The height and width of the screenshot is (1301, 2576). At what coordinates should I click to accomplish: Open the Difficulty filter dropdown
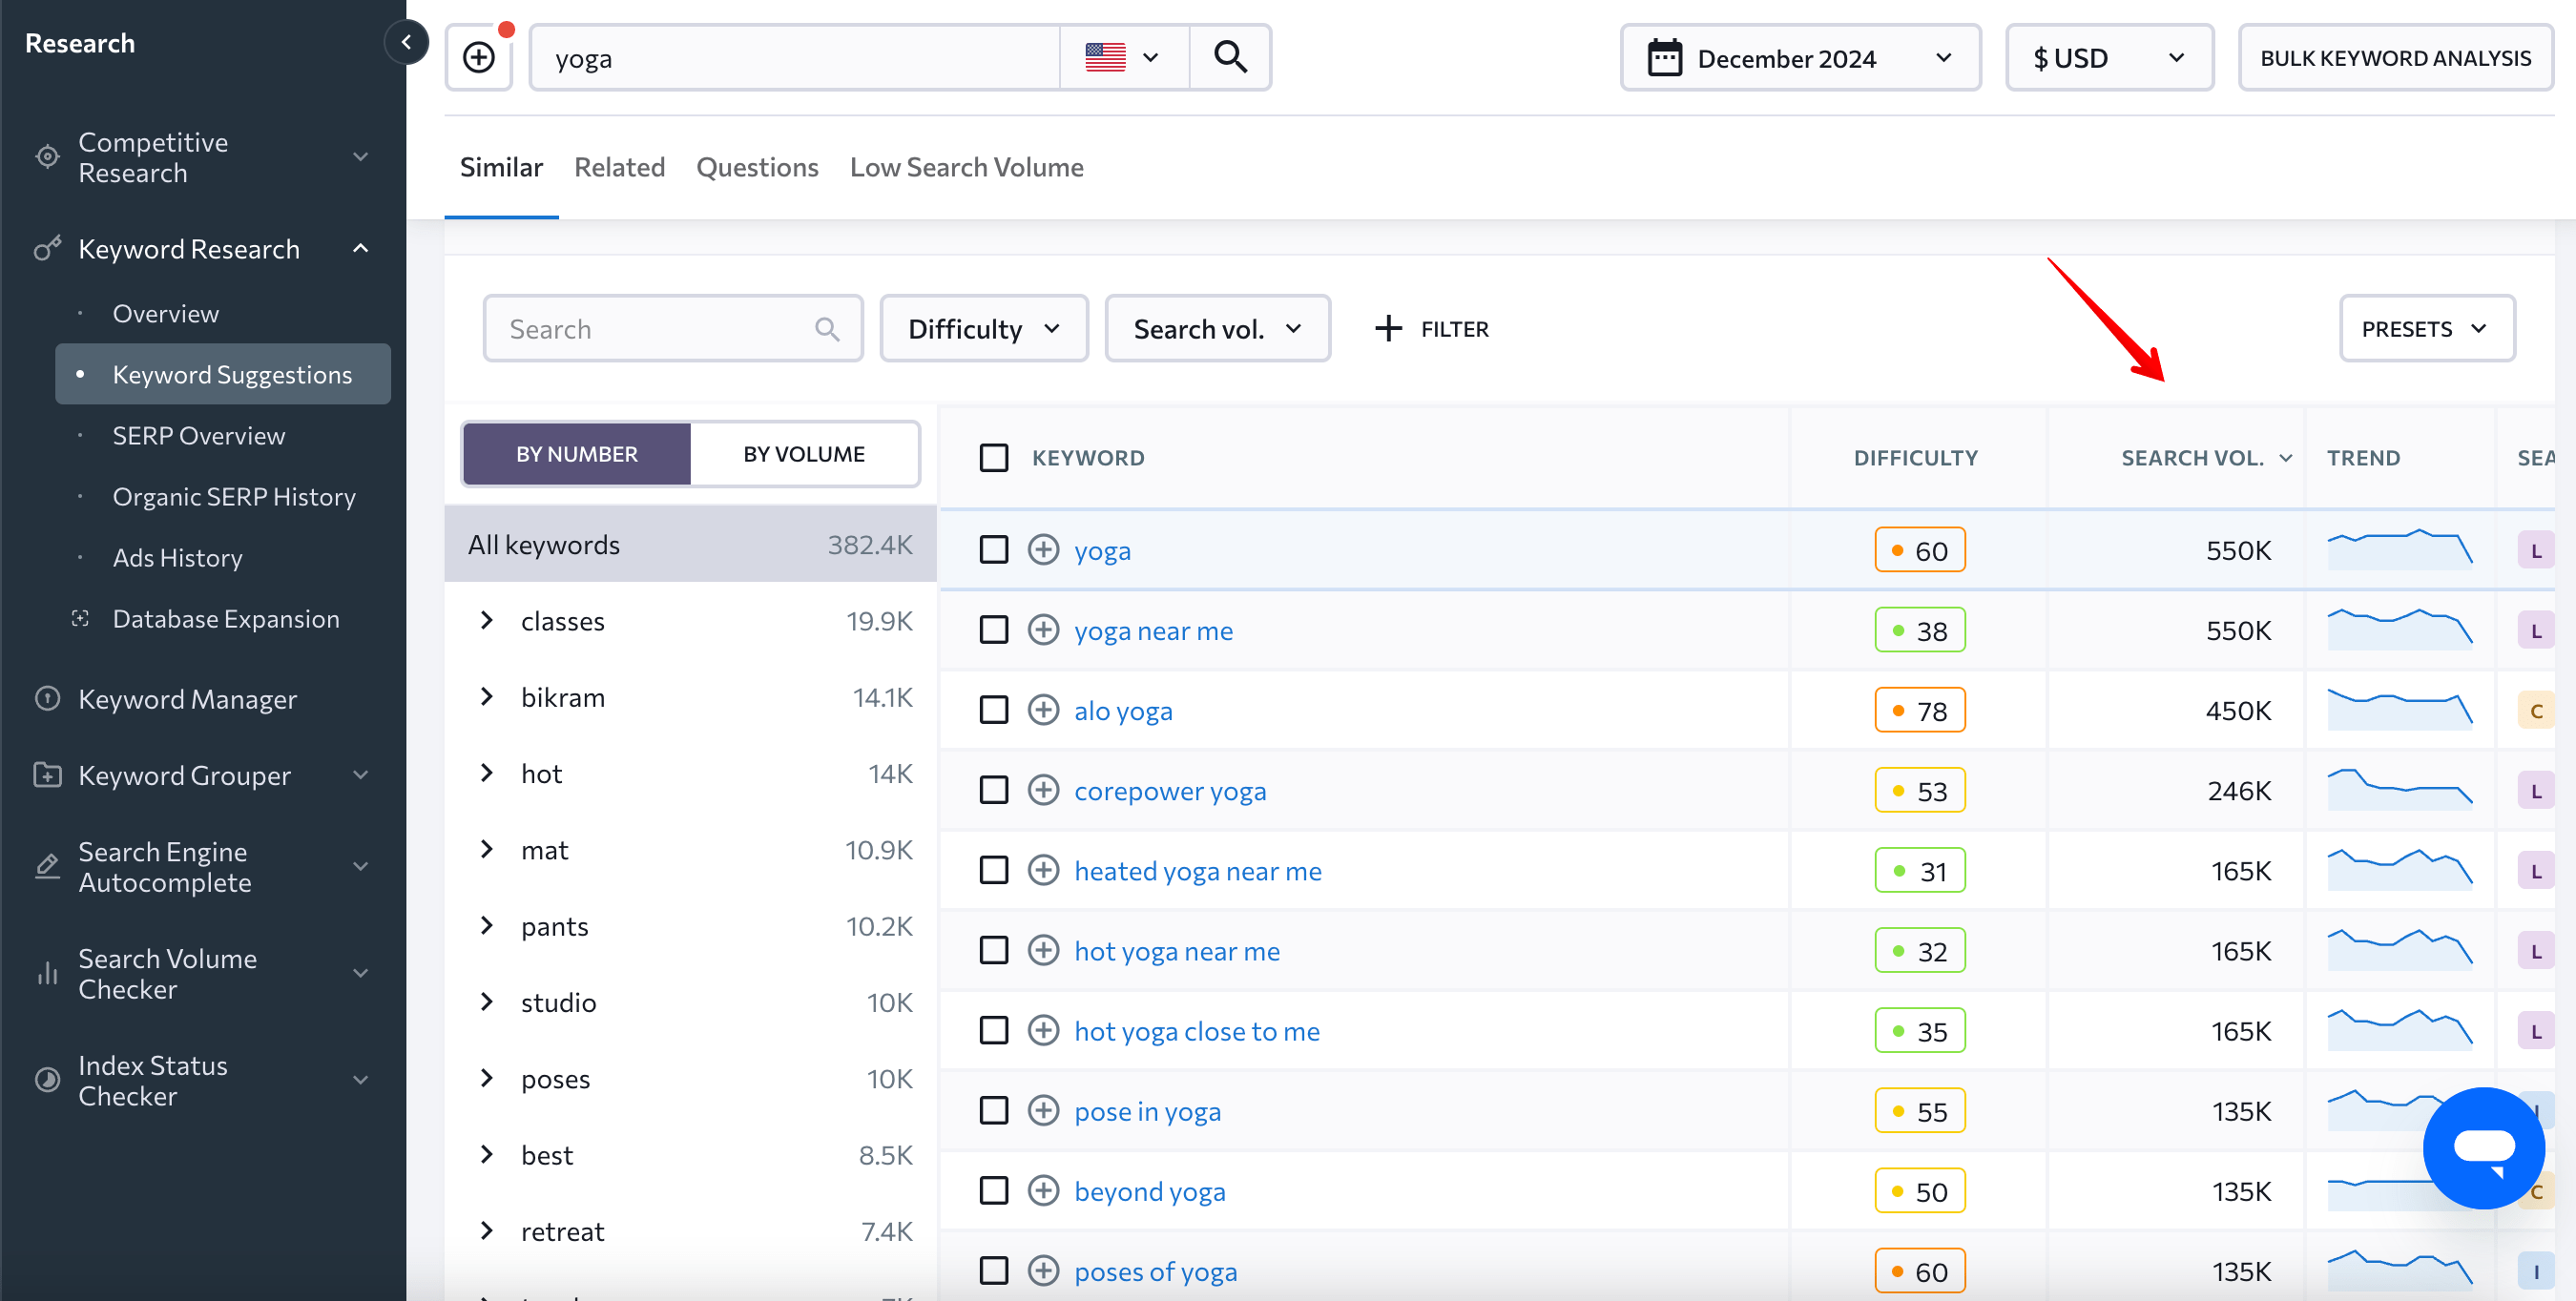click(x=981, y=327)
